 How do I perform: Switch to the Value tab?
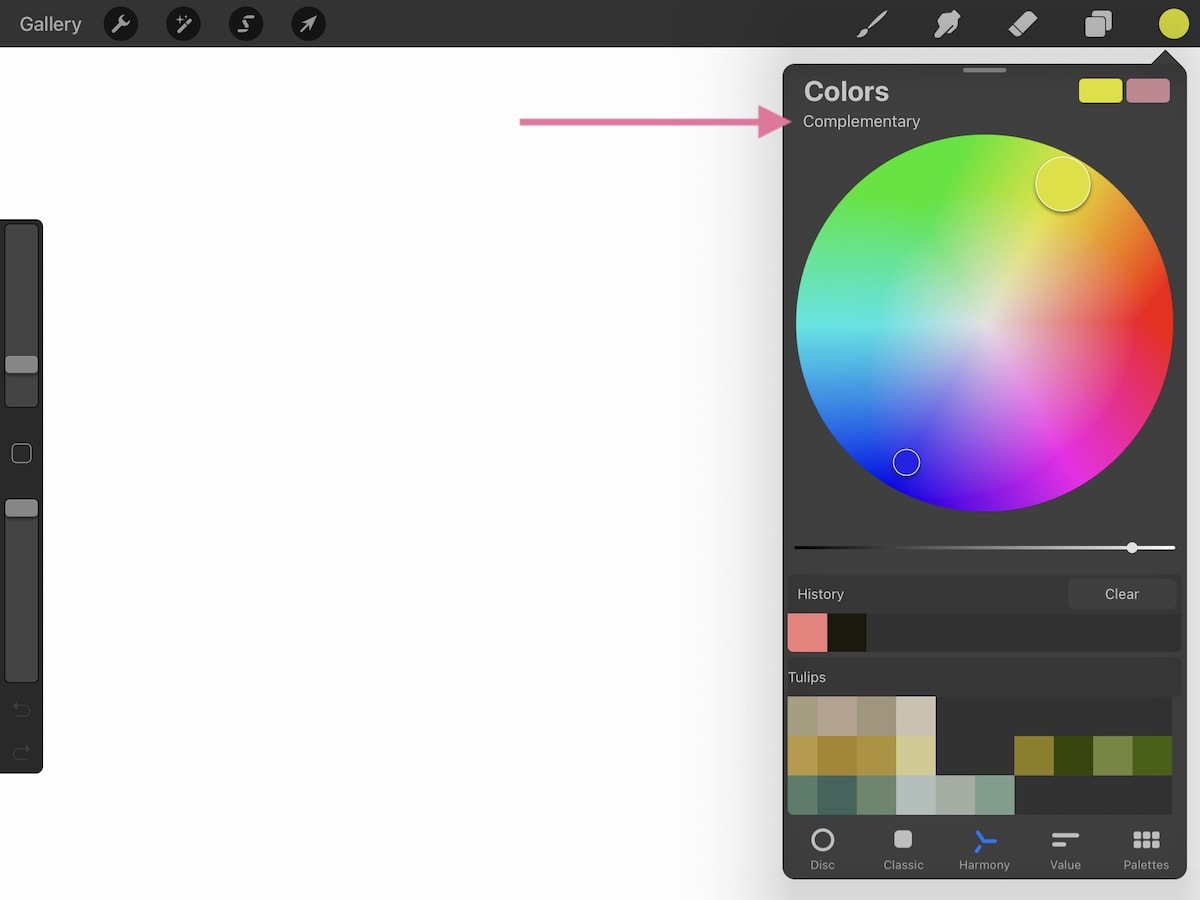click(x=1065, y=849)
